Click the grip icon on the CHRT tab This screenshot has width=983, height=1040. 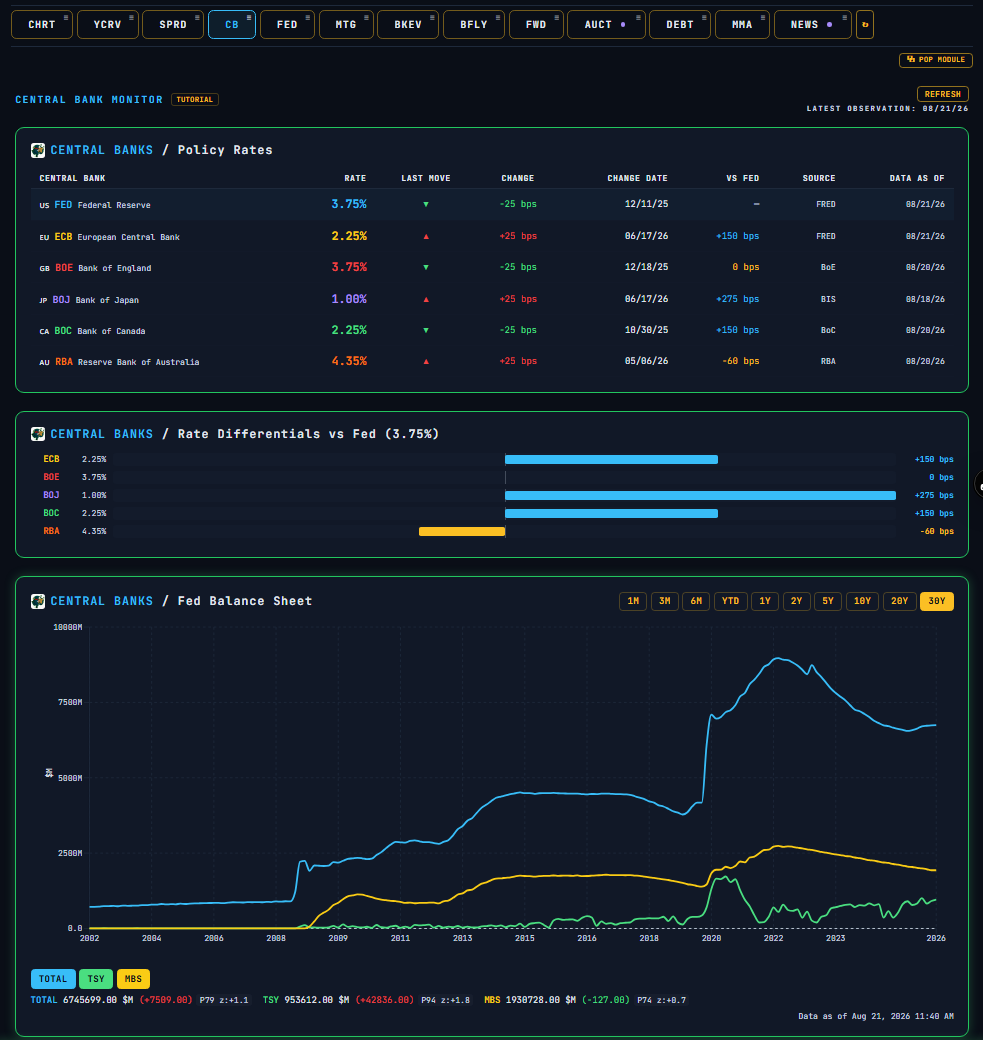[66, 18]
